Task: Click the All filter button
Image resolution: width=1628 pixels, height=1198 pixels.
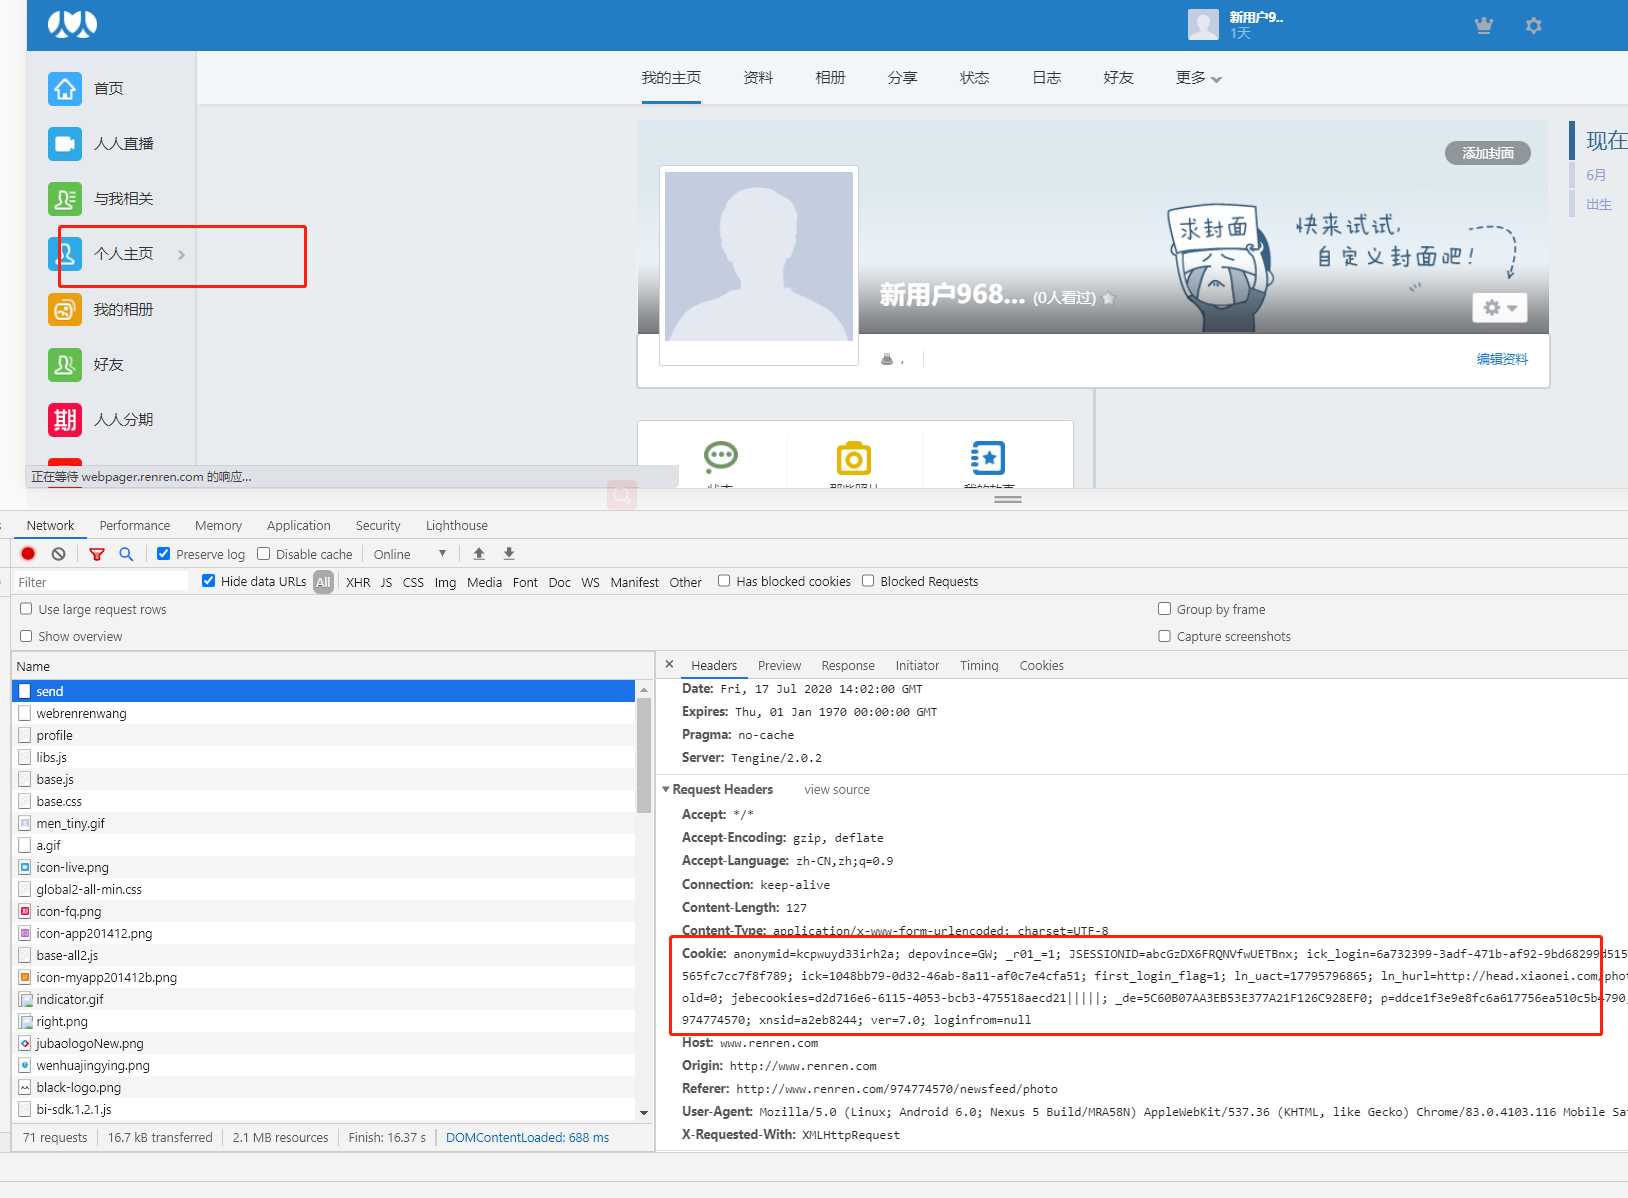Action: 323,582
